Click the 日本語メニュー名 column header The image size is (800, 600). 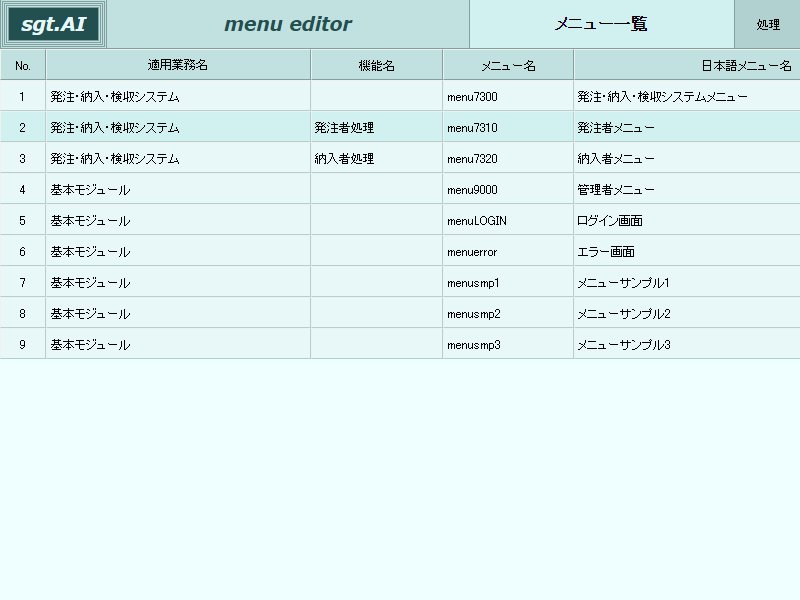[x=687, y=65]
